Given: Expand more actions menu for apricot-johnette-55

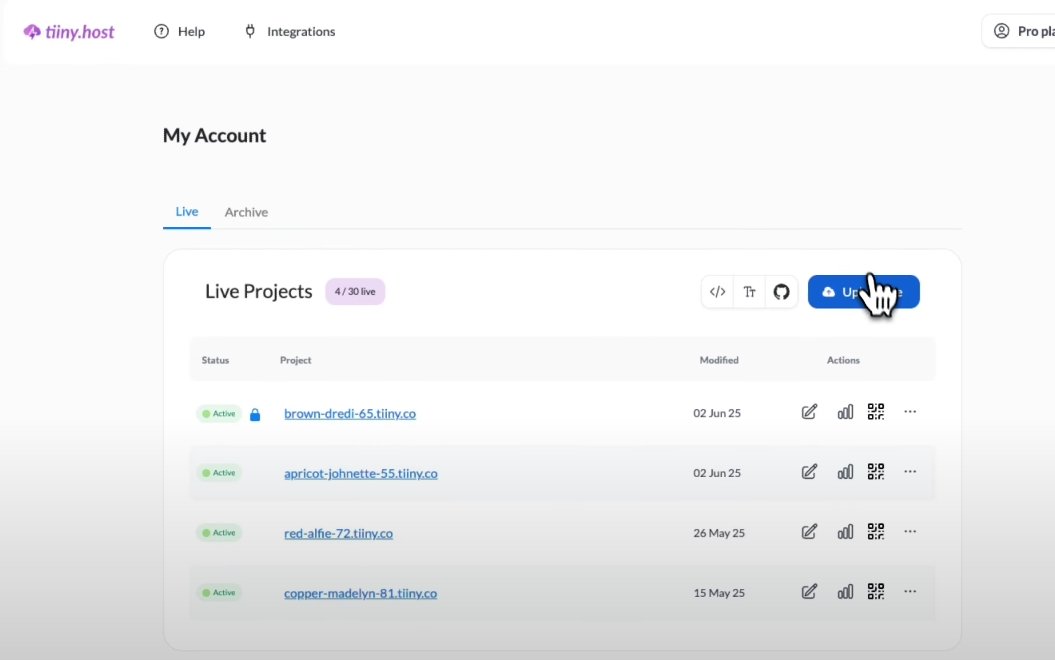Looking at the screenshot, I should pos(910,472).
